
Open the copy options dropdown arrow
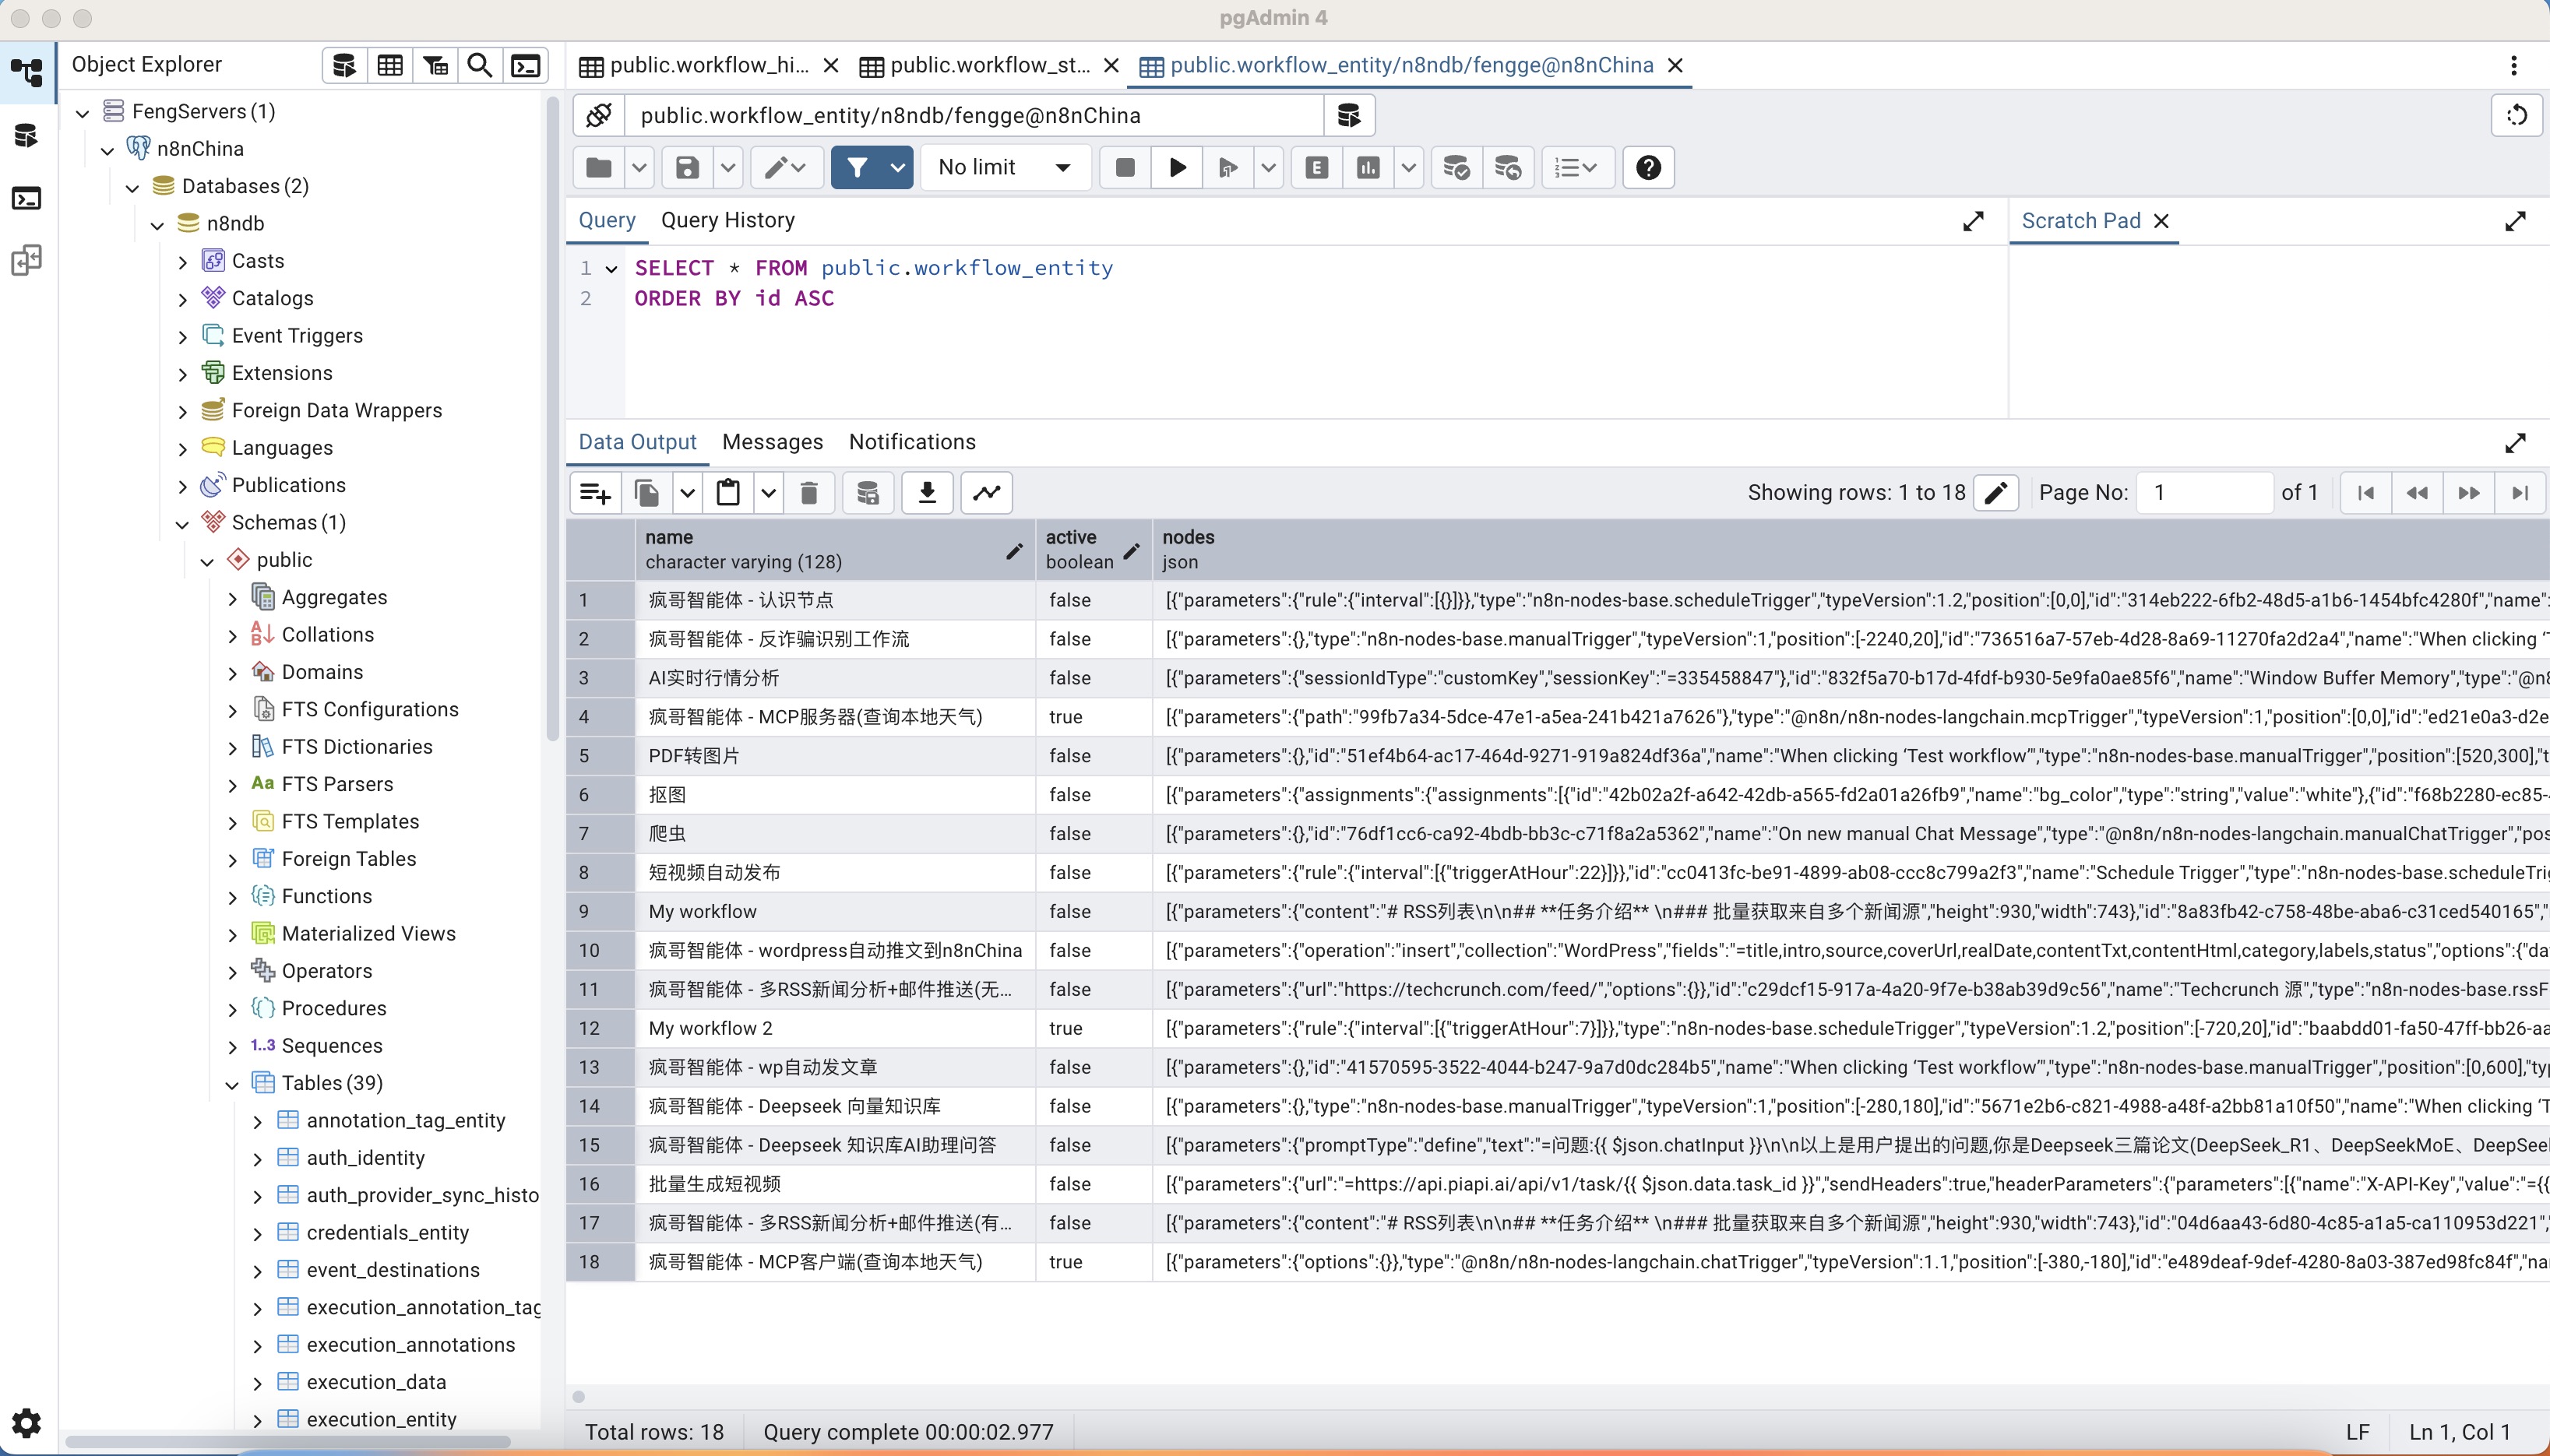point(687,493)
